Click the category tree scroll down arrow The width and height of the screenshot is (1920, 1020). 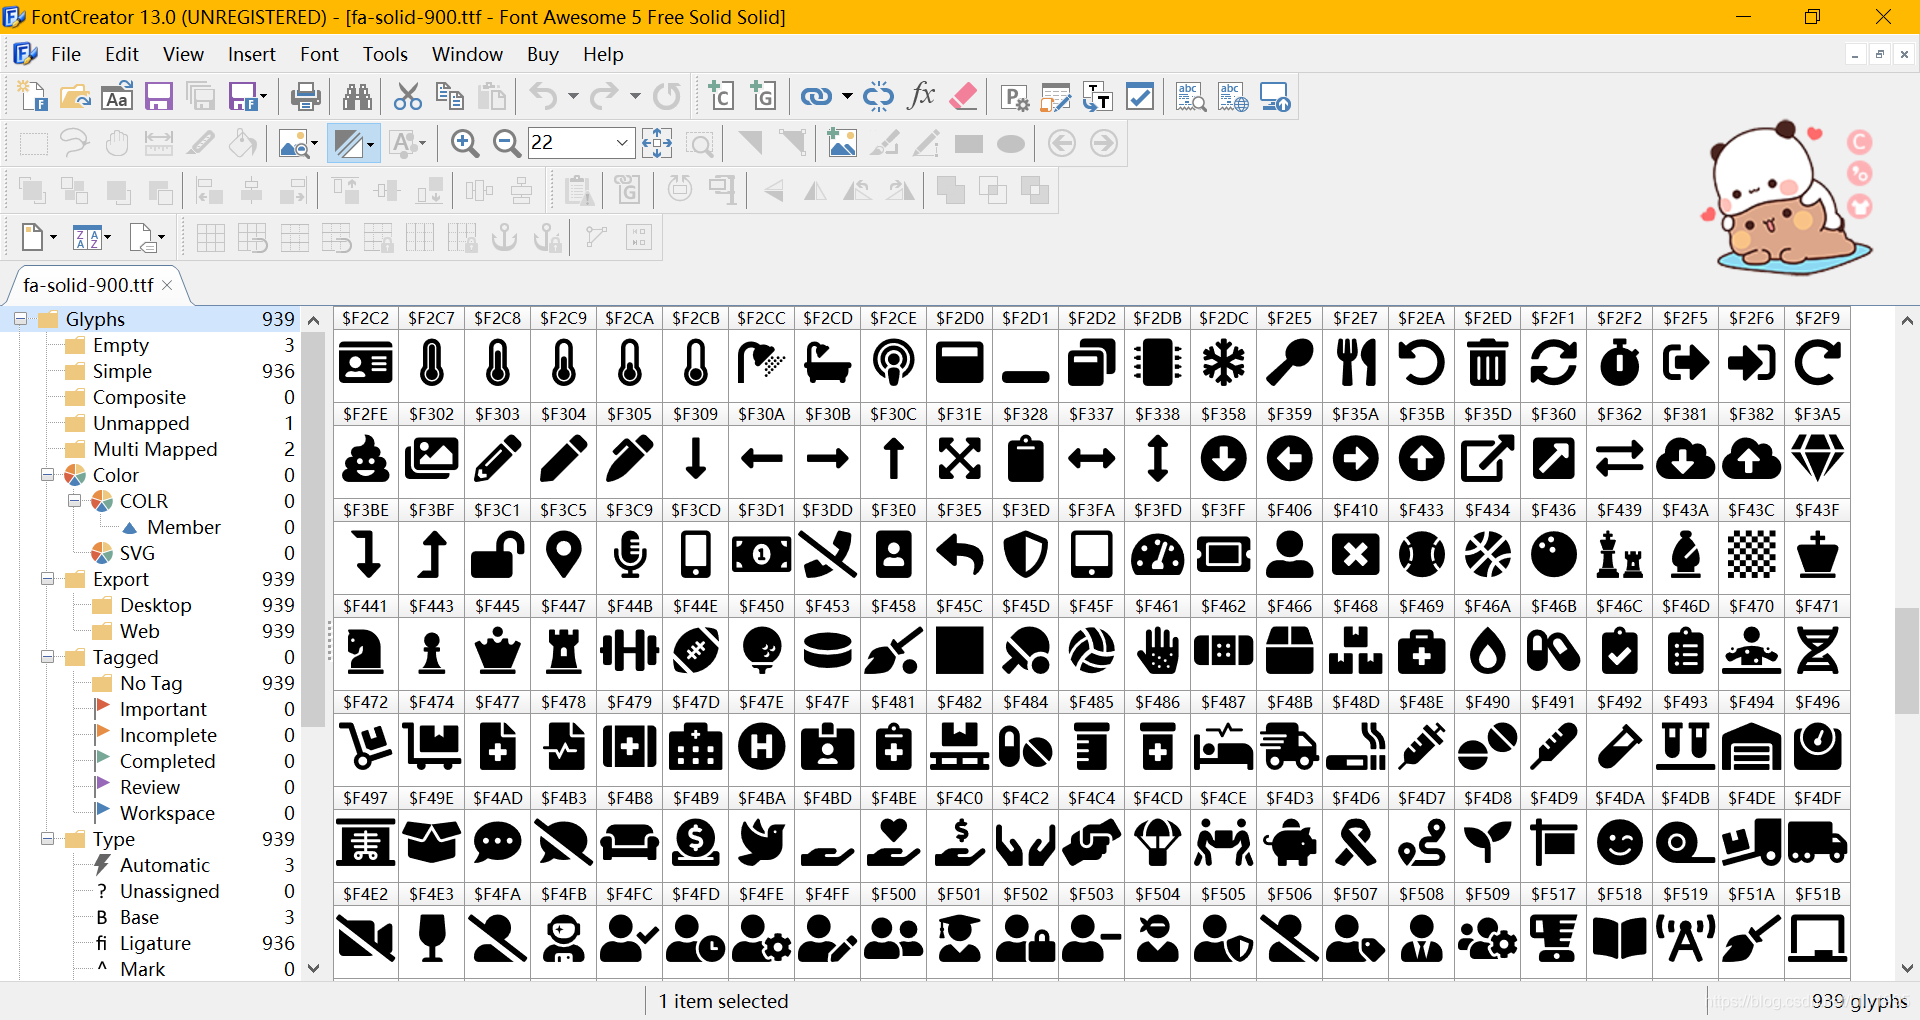(314, 968)
